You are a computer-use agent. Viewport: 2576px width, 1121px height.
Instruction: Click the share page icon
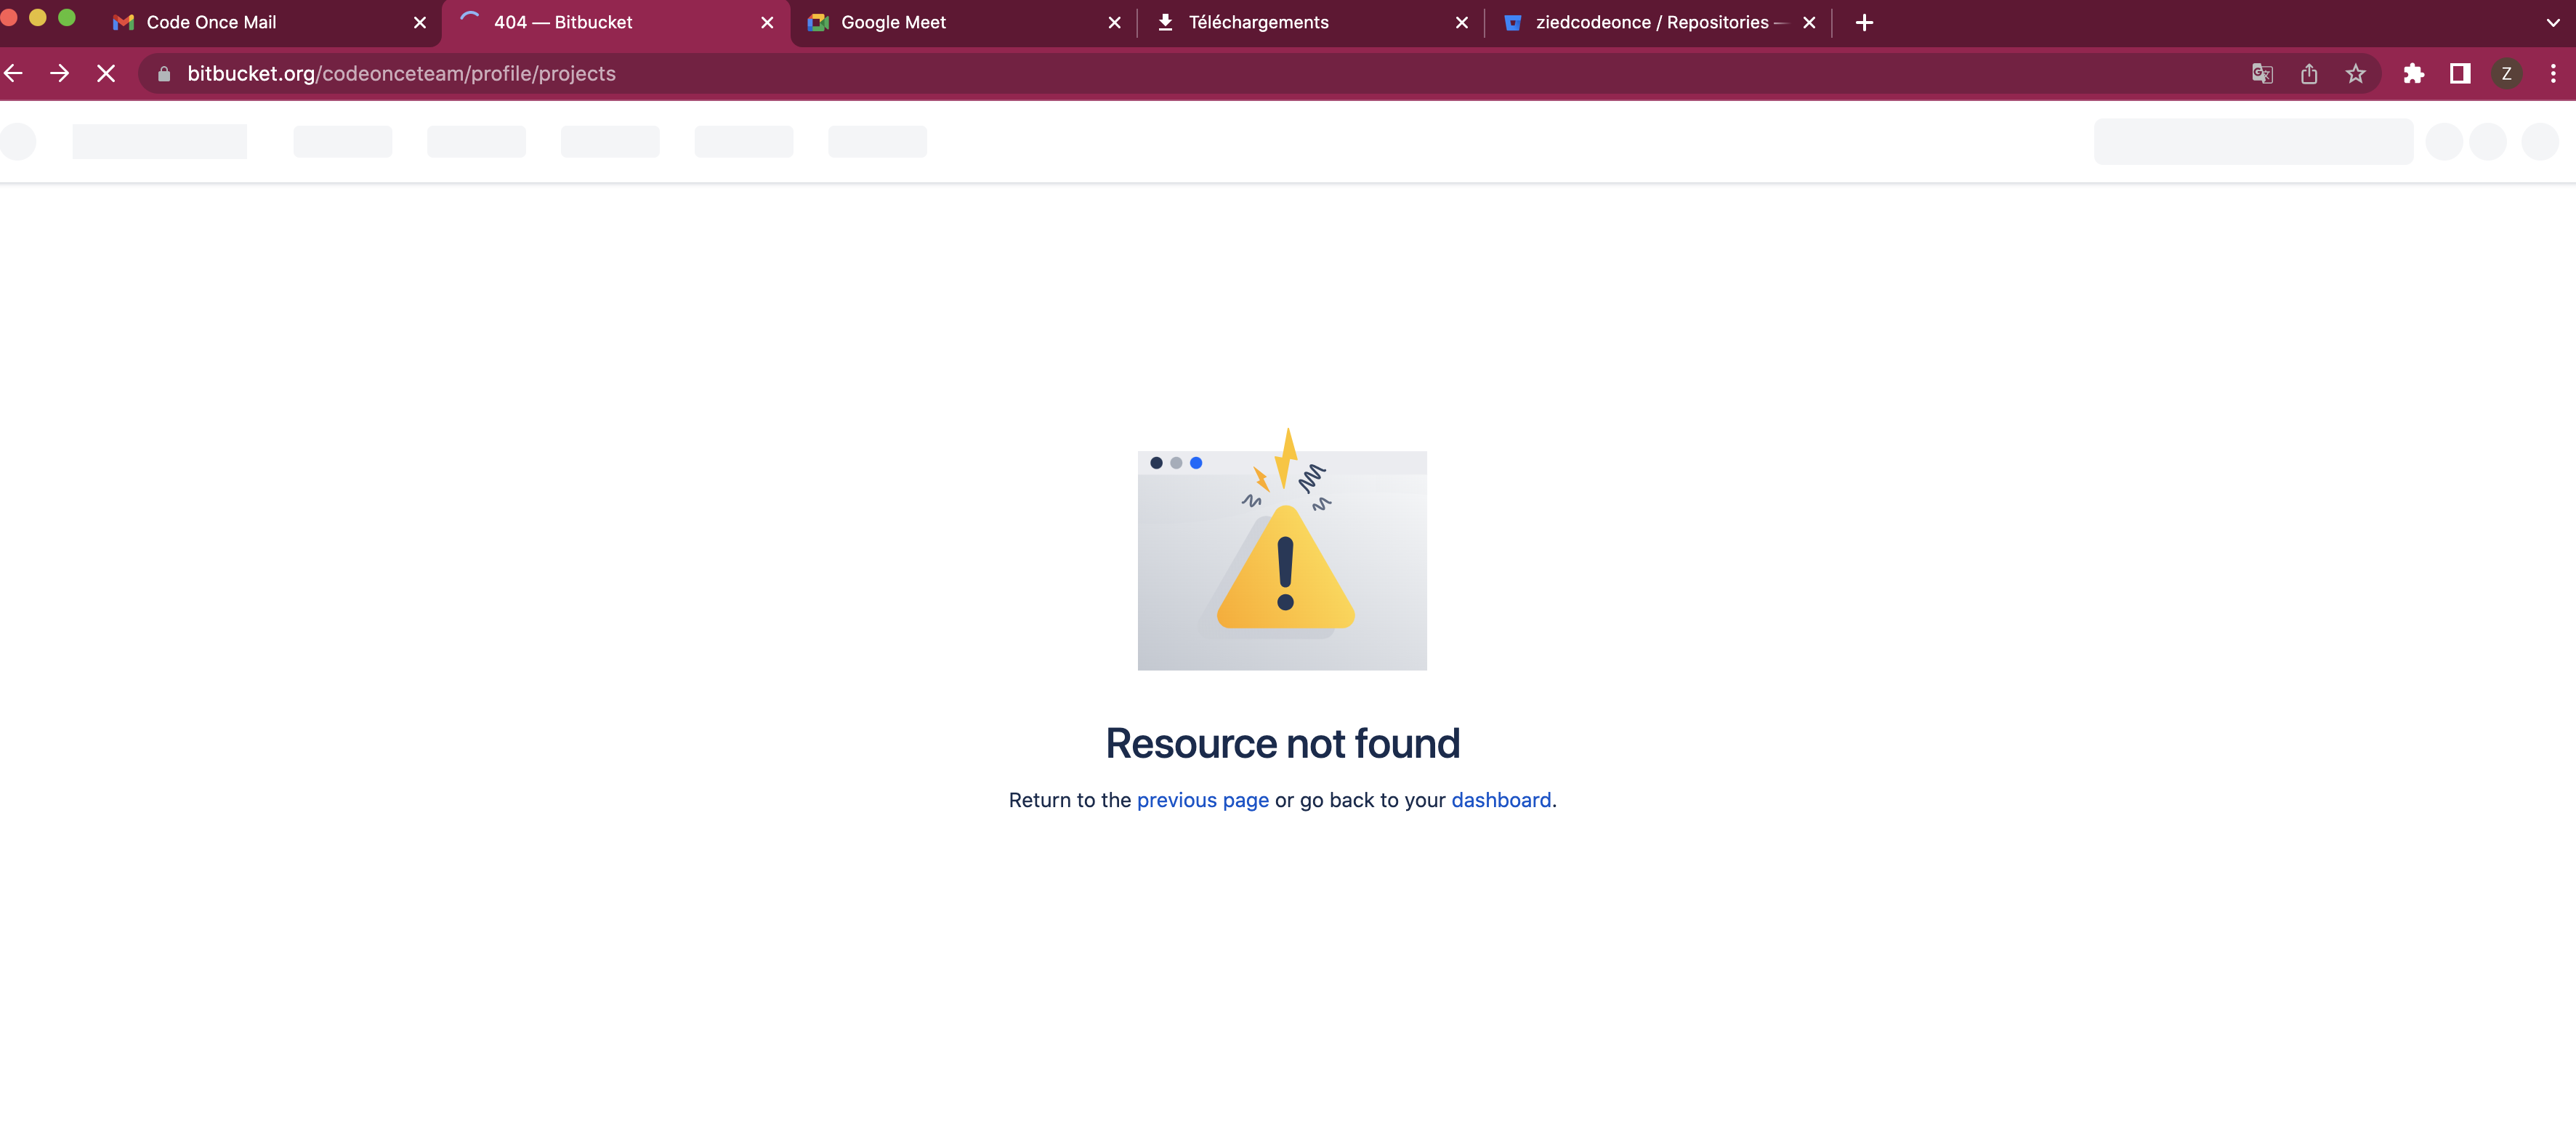tap(2309, 73)
